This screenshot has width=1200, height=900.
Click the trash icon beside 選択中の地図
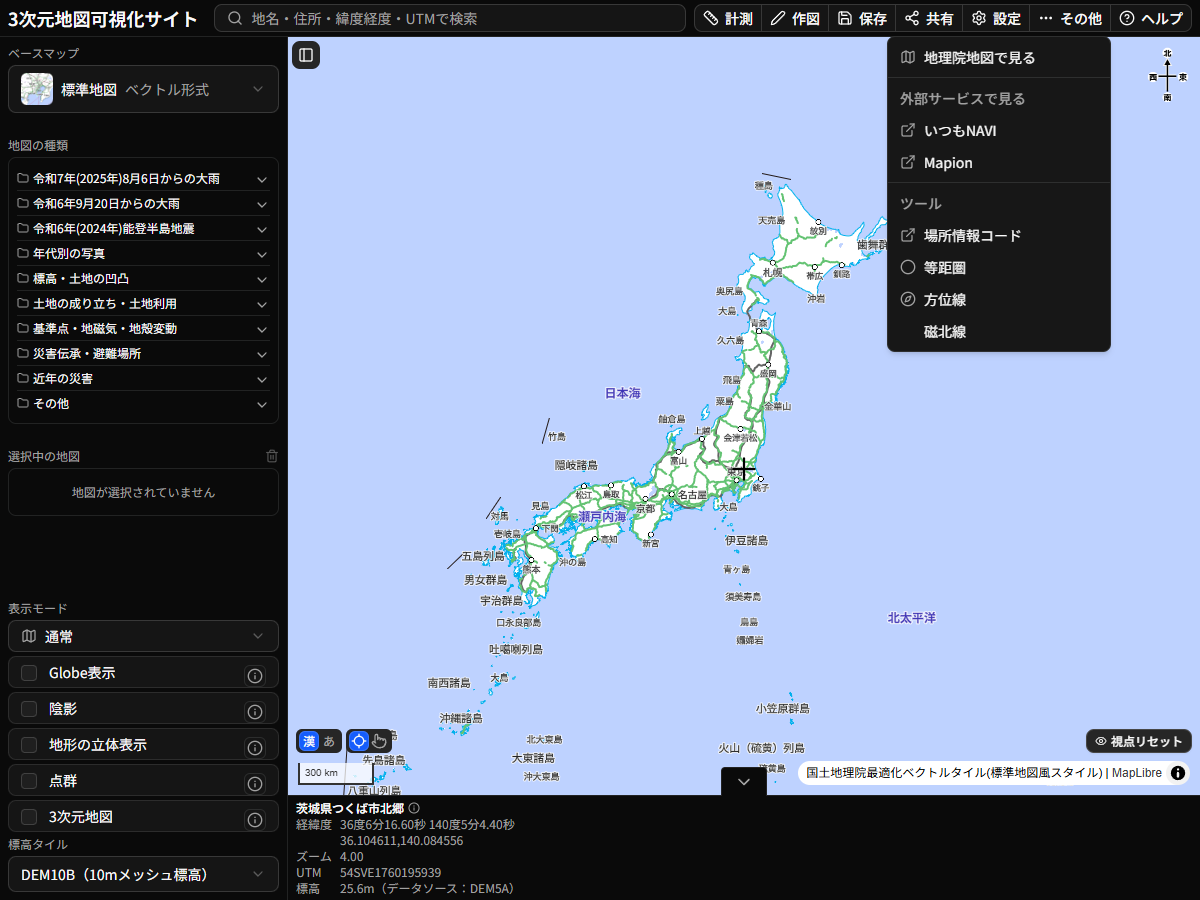(272, 456)
